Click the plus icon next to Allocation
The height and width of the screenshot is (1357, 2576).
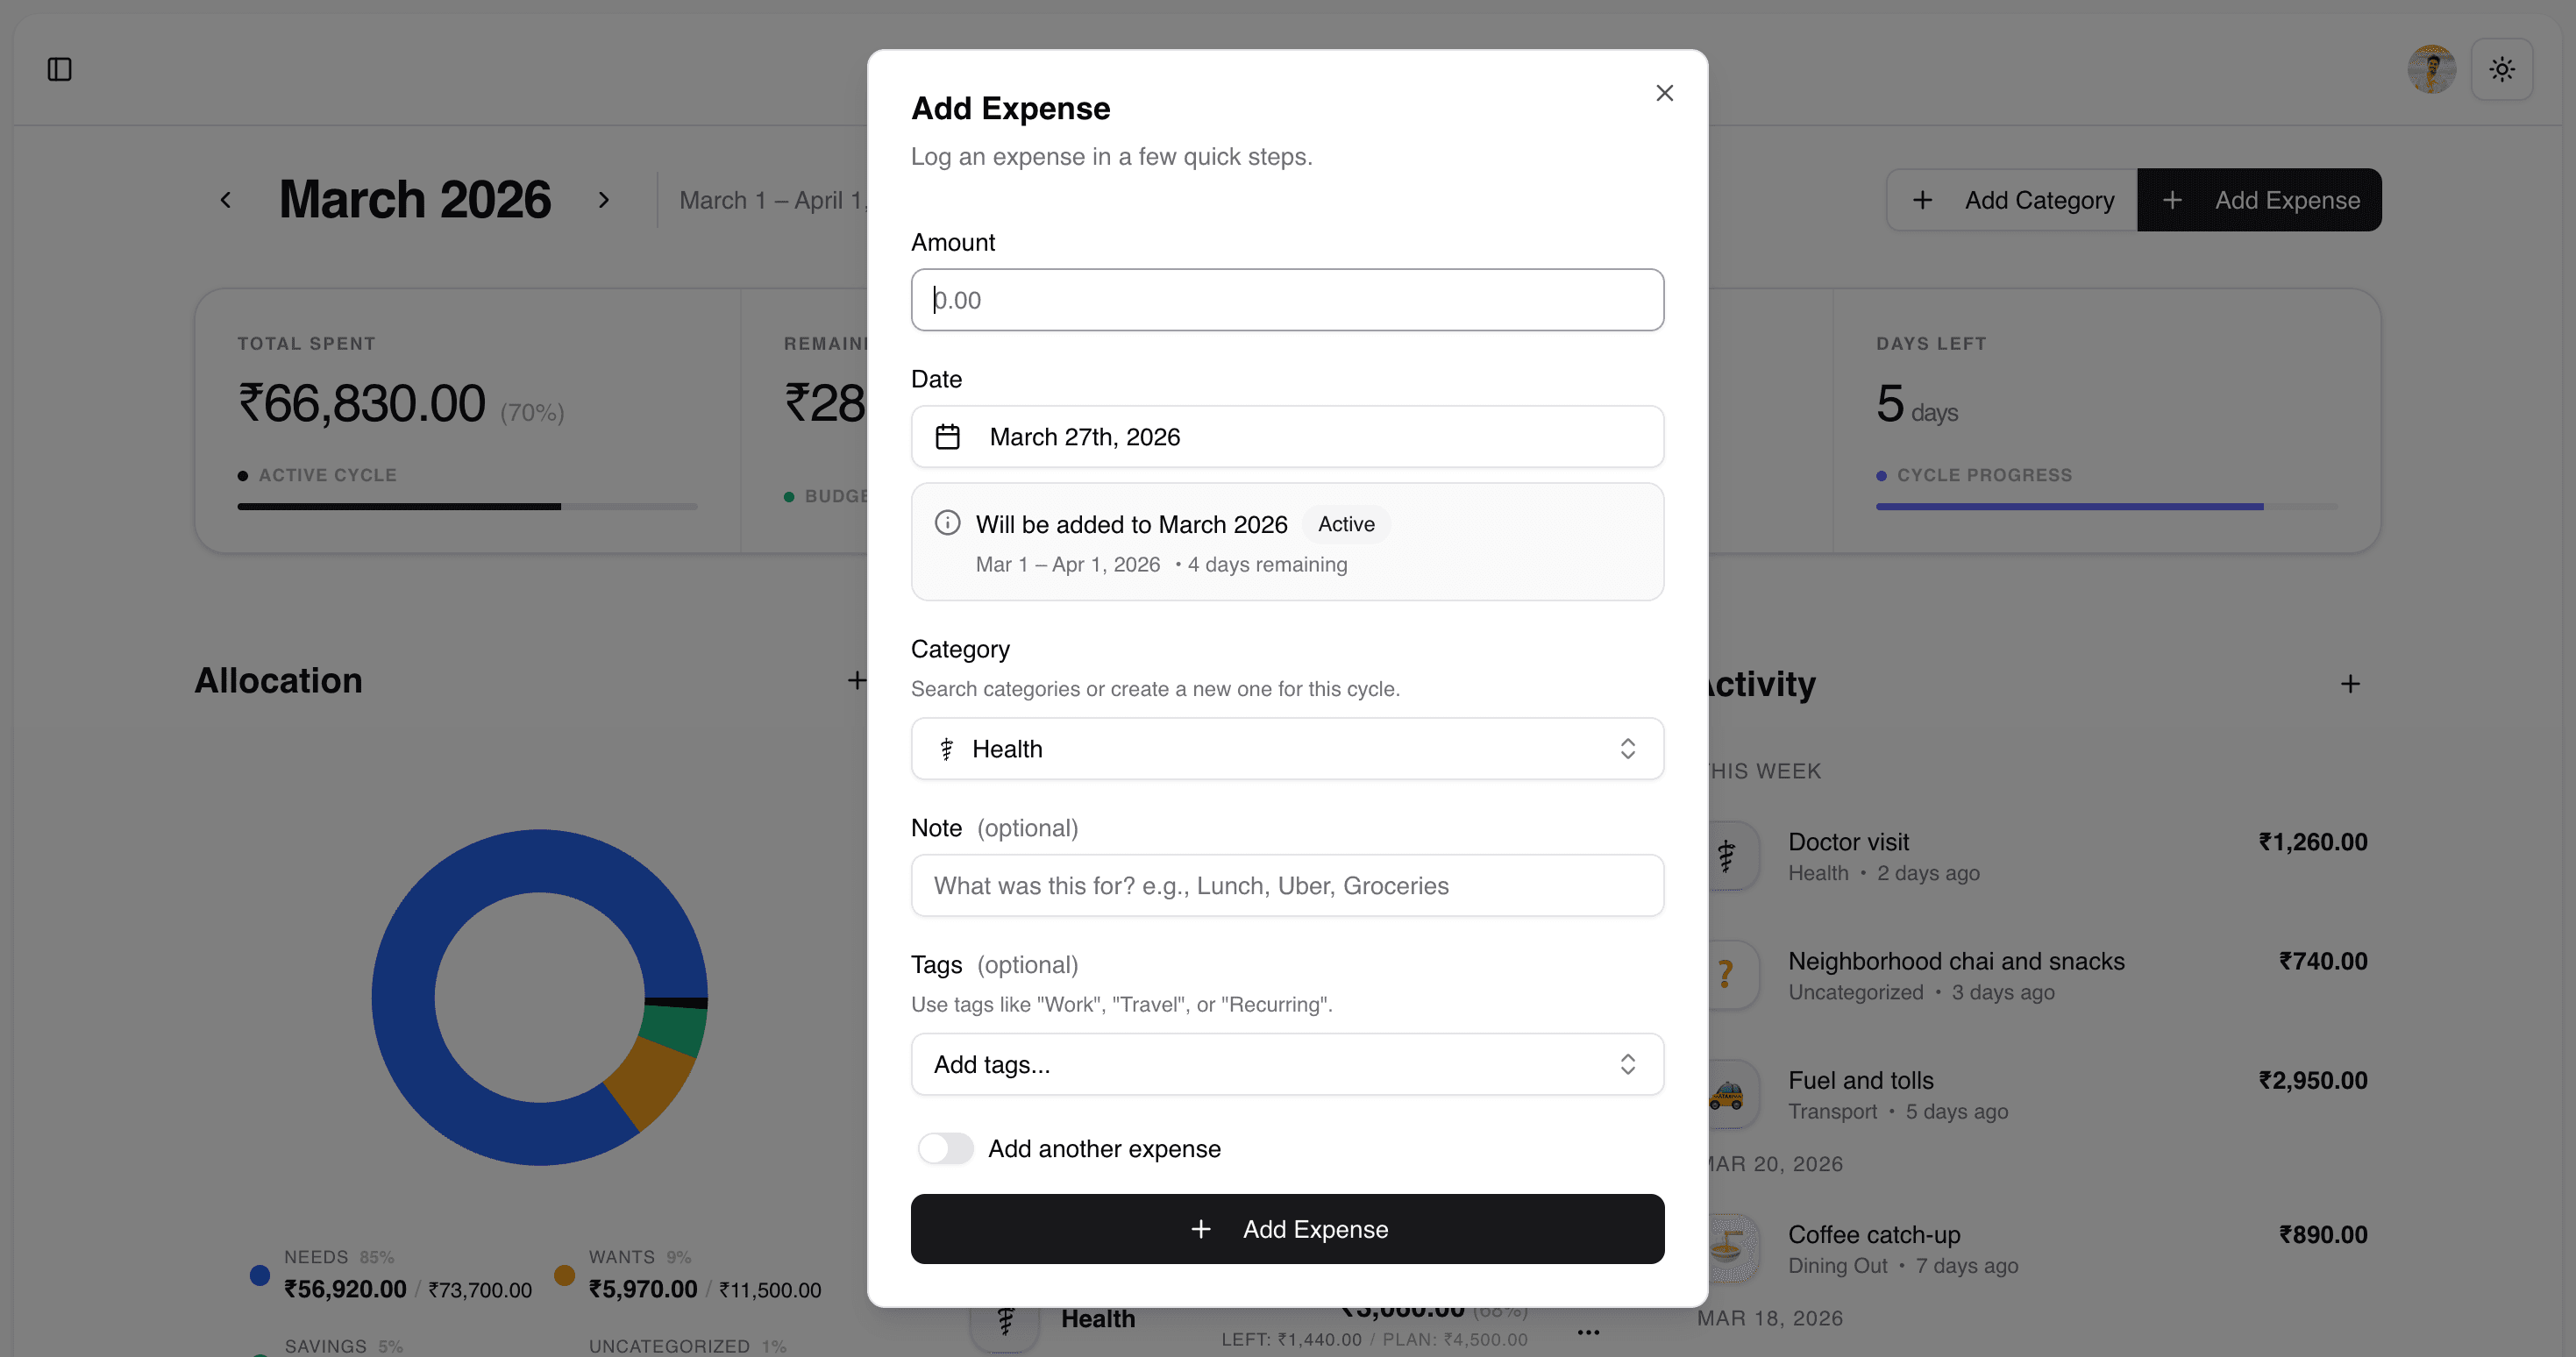[857, 680]
